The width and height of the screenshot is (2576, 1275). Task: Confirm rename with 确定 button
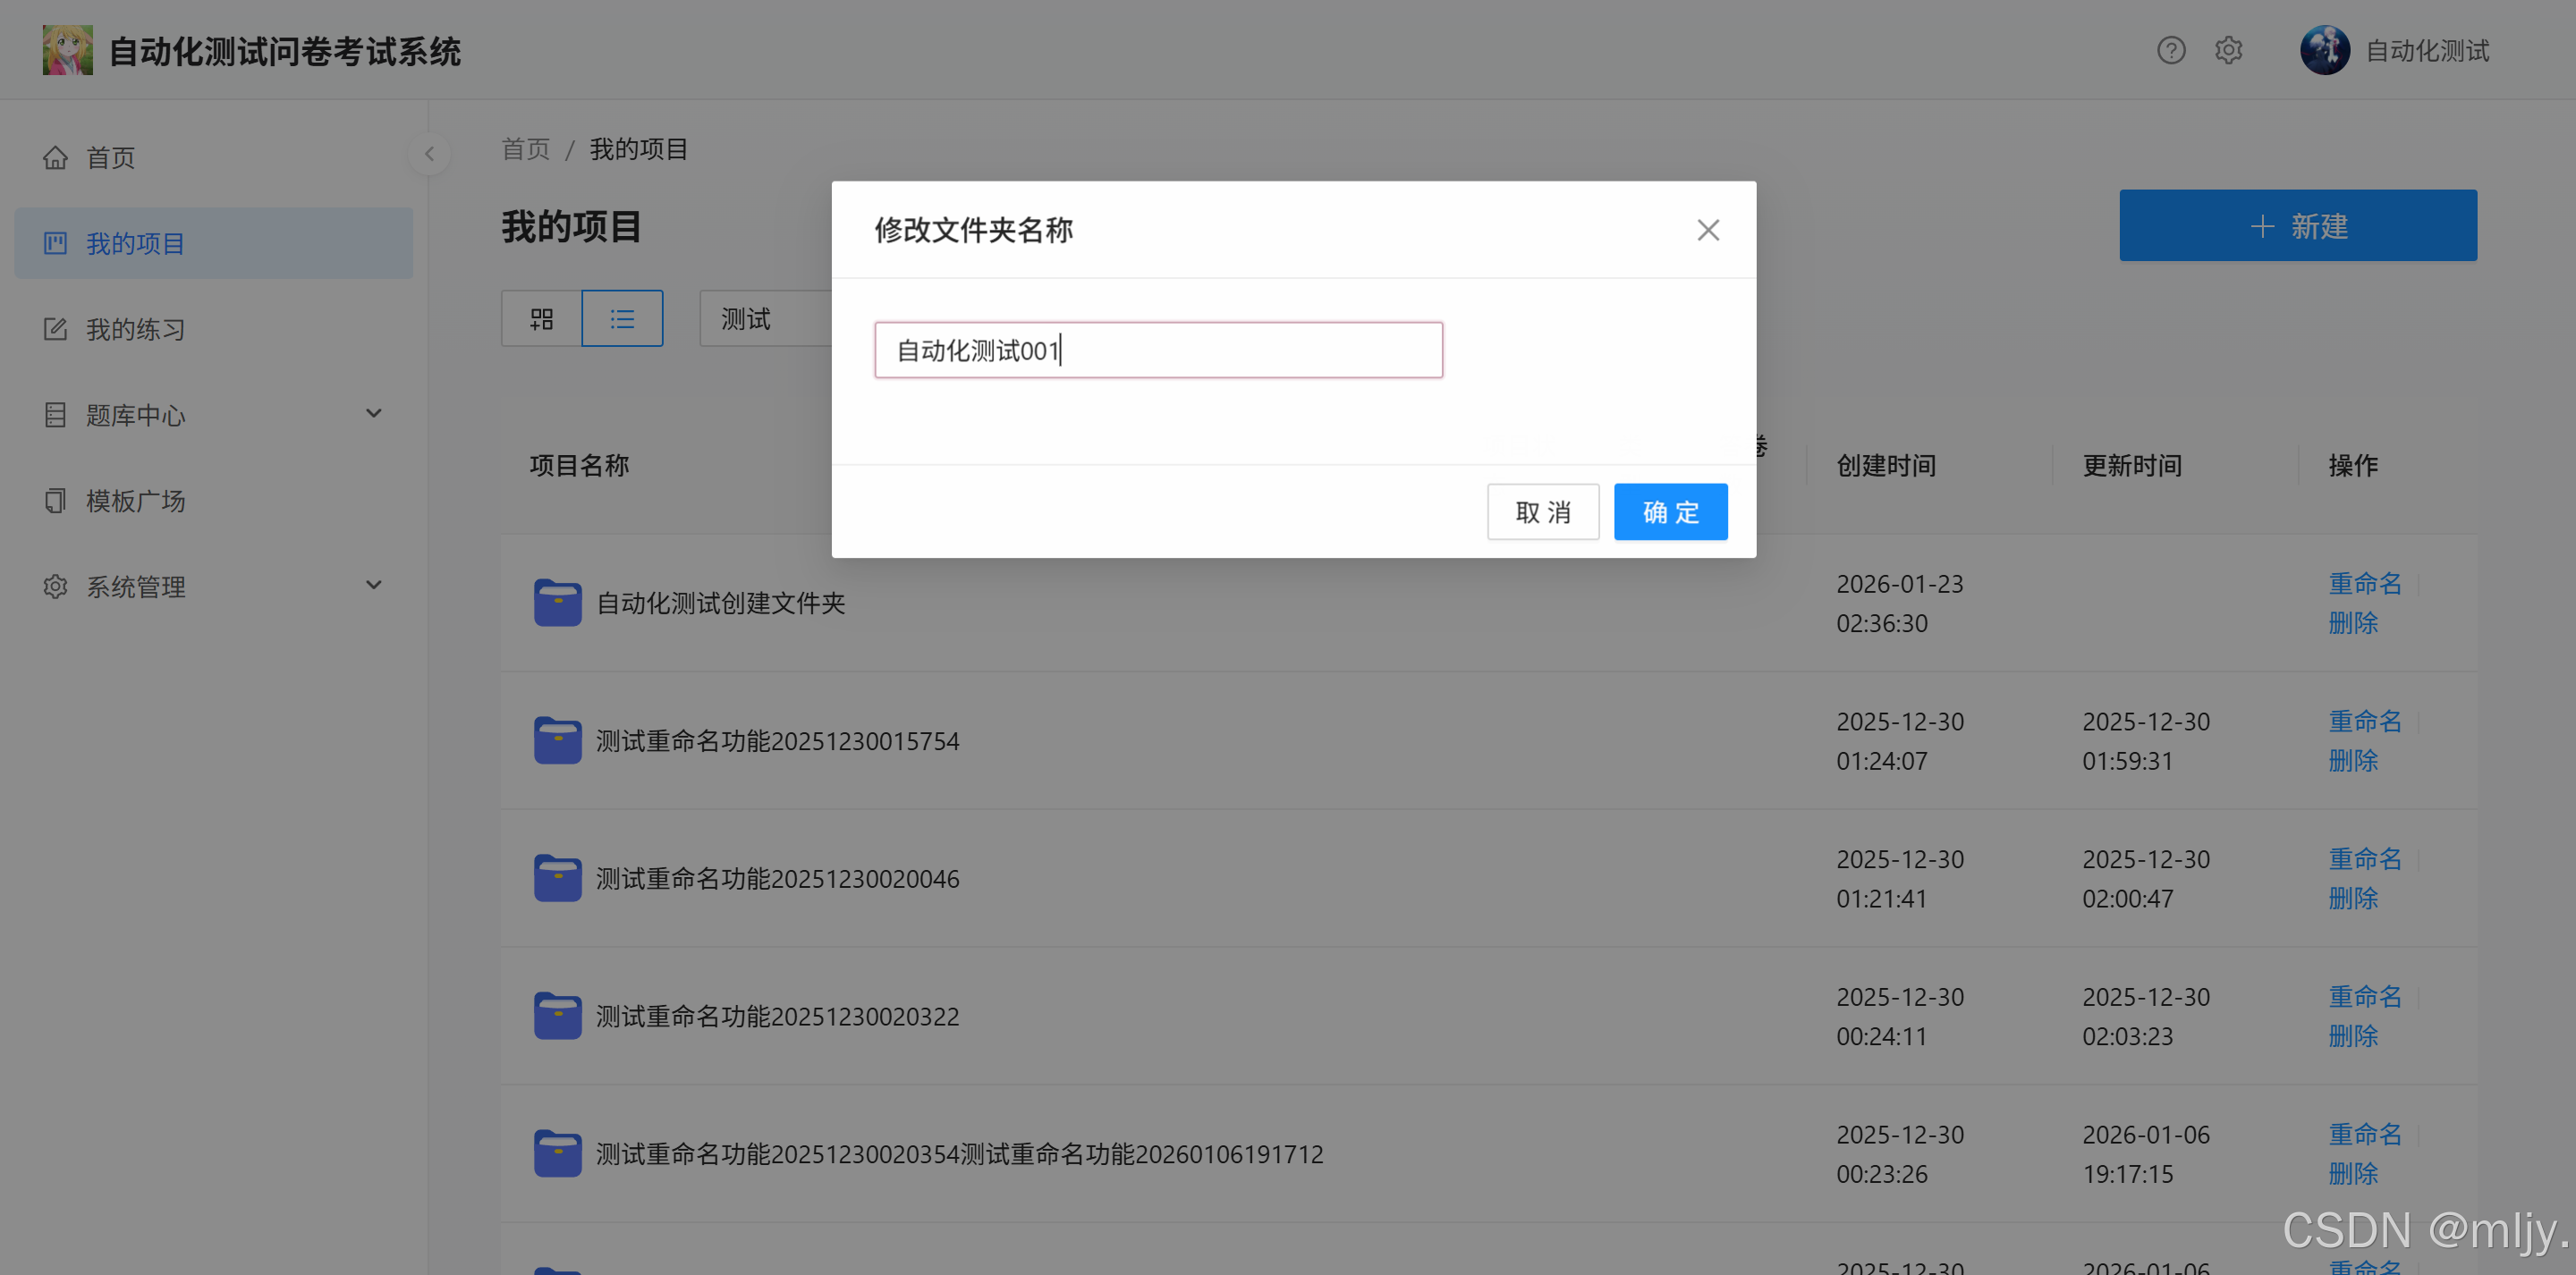(1669, 512)
